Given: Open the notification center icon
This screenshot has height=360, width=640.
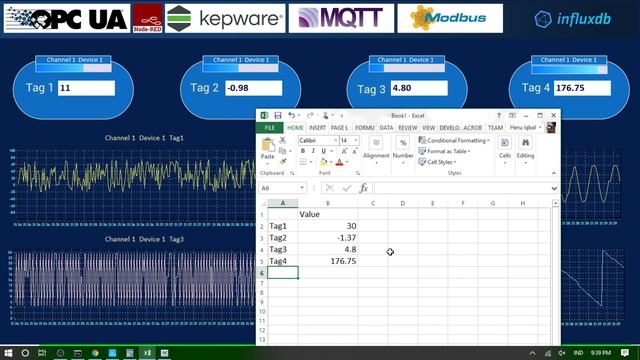Looking at the screenshot, I should pos(624,353).
